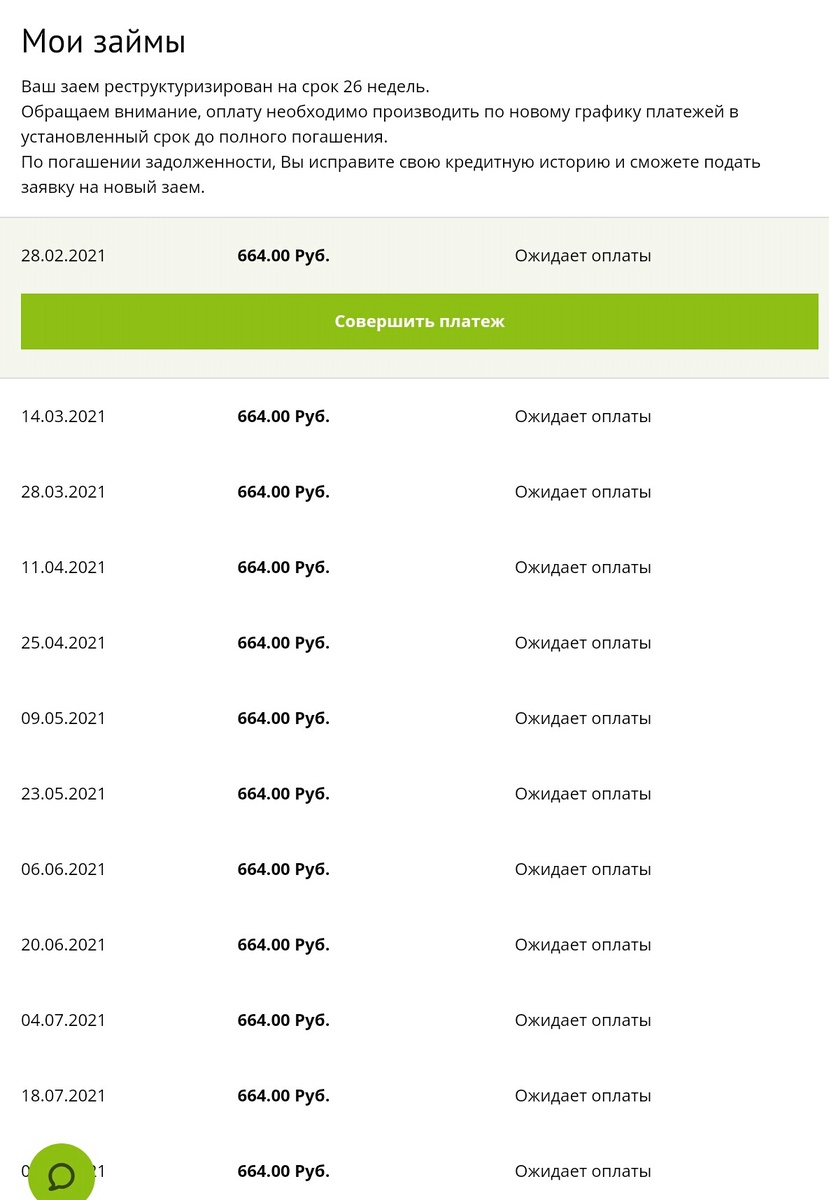Click the 18.07.2021 payment date
Image resolution: width=829 pixels, height=1200 pixels.
(63, 1096)
